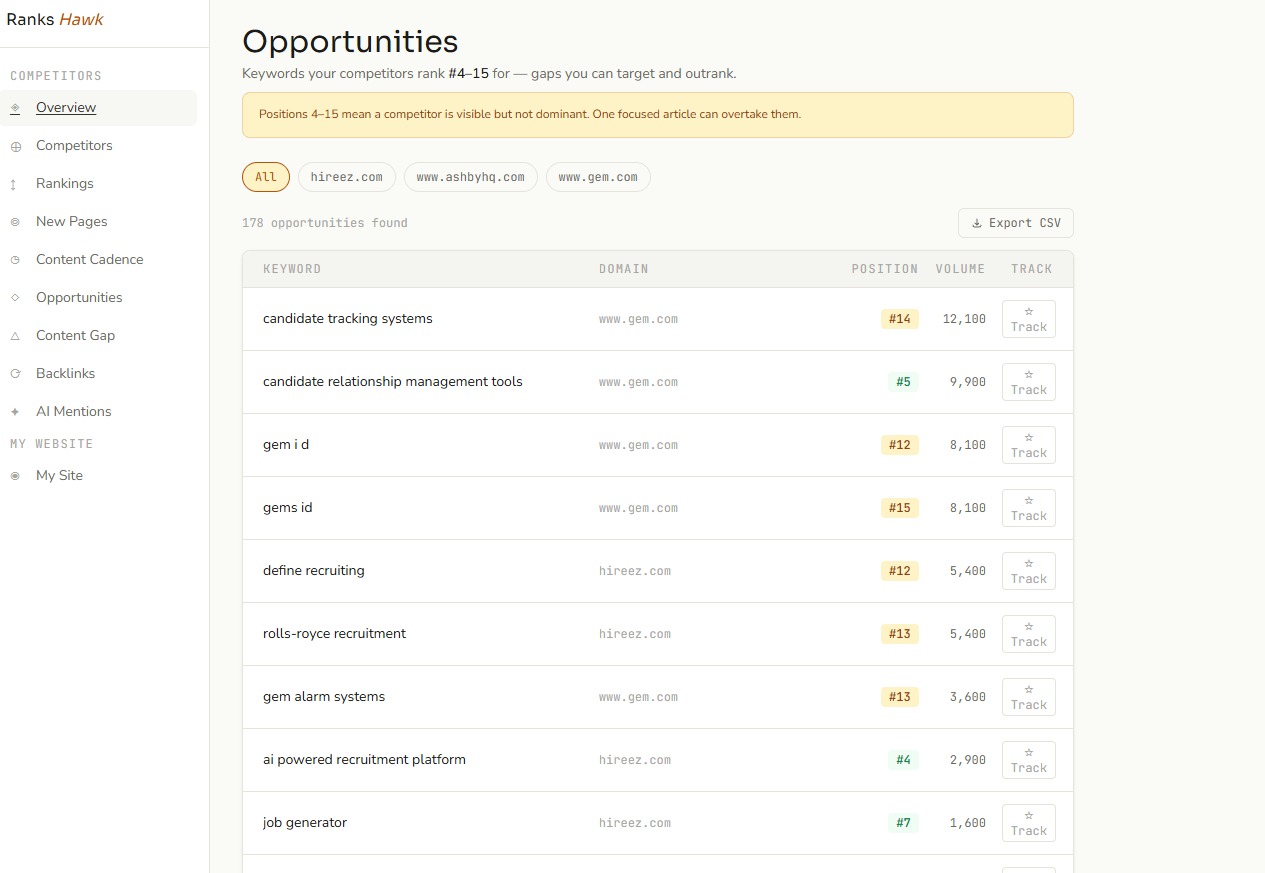Track the rolls-royce recruitment keyword
Image resolution: width=1265 pixels, height=873 pixels.
1029,634
